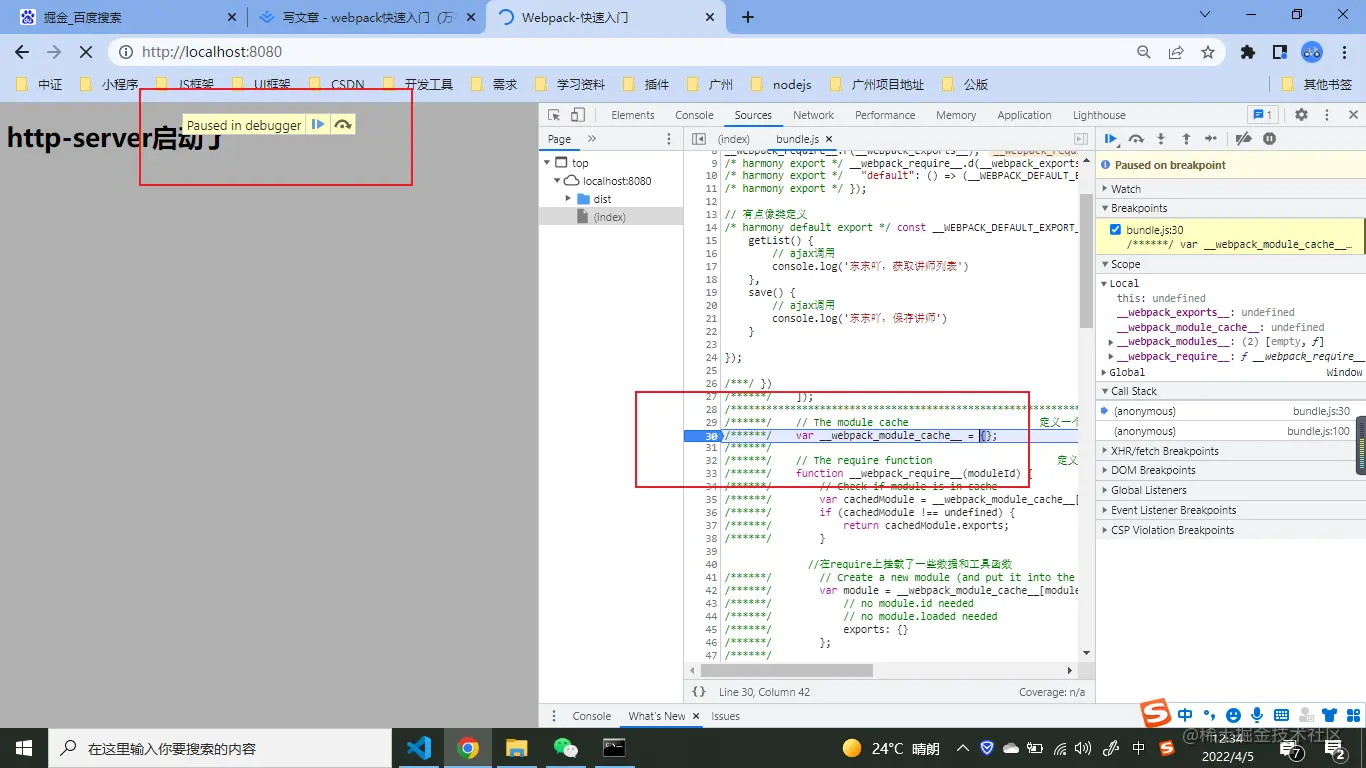Step over from the Paused in debugger overlay
The width and height of the screenshot is (1366, 768).
[343, 125]
